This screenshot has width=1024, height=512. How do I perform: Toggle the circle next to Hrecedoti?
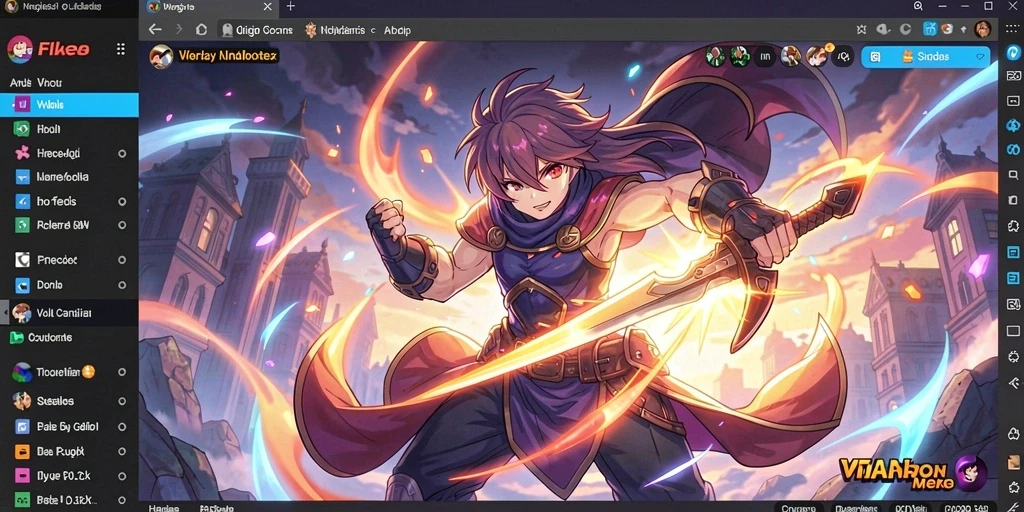(122, 153)
